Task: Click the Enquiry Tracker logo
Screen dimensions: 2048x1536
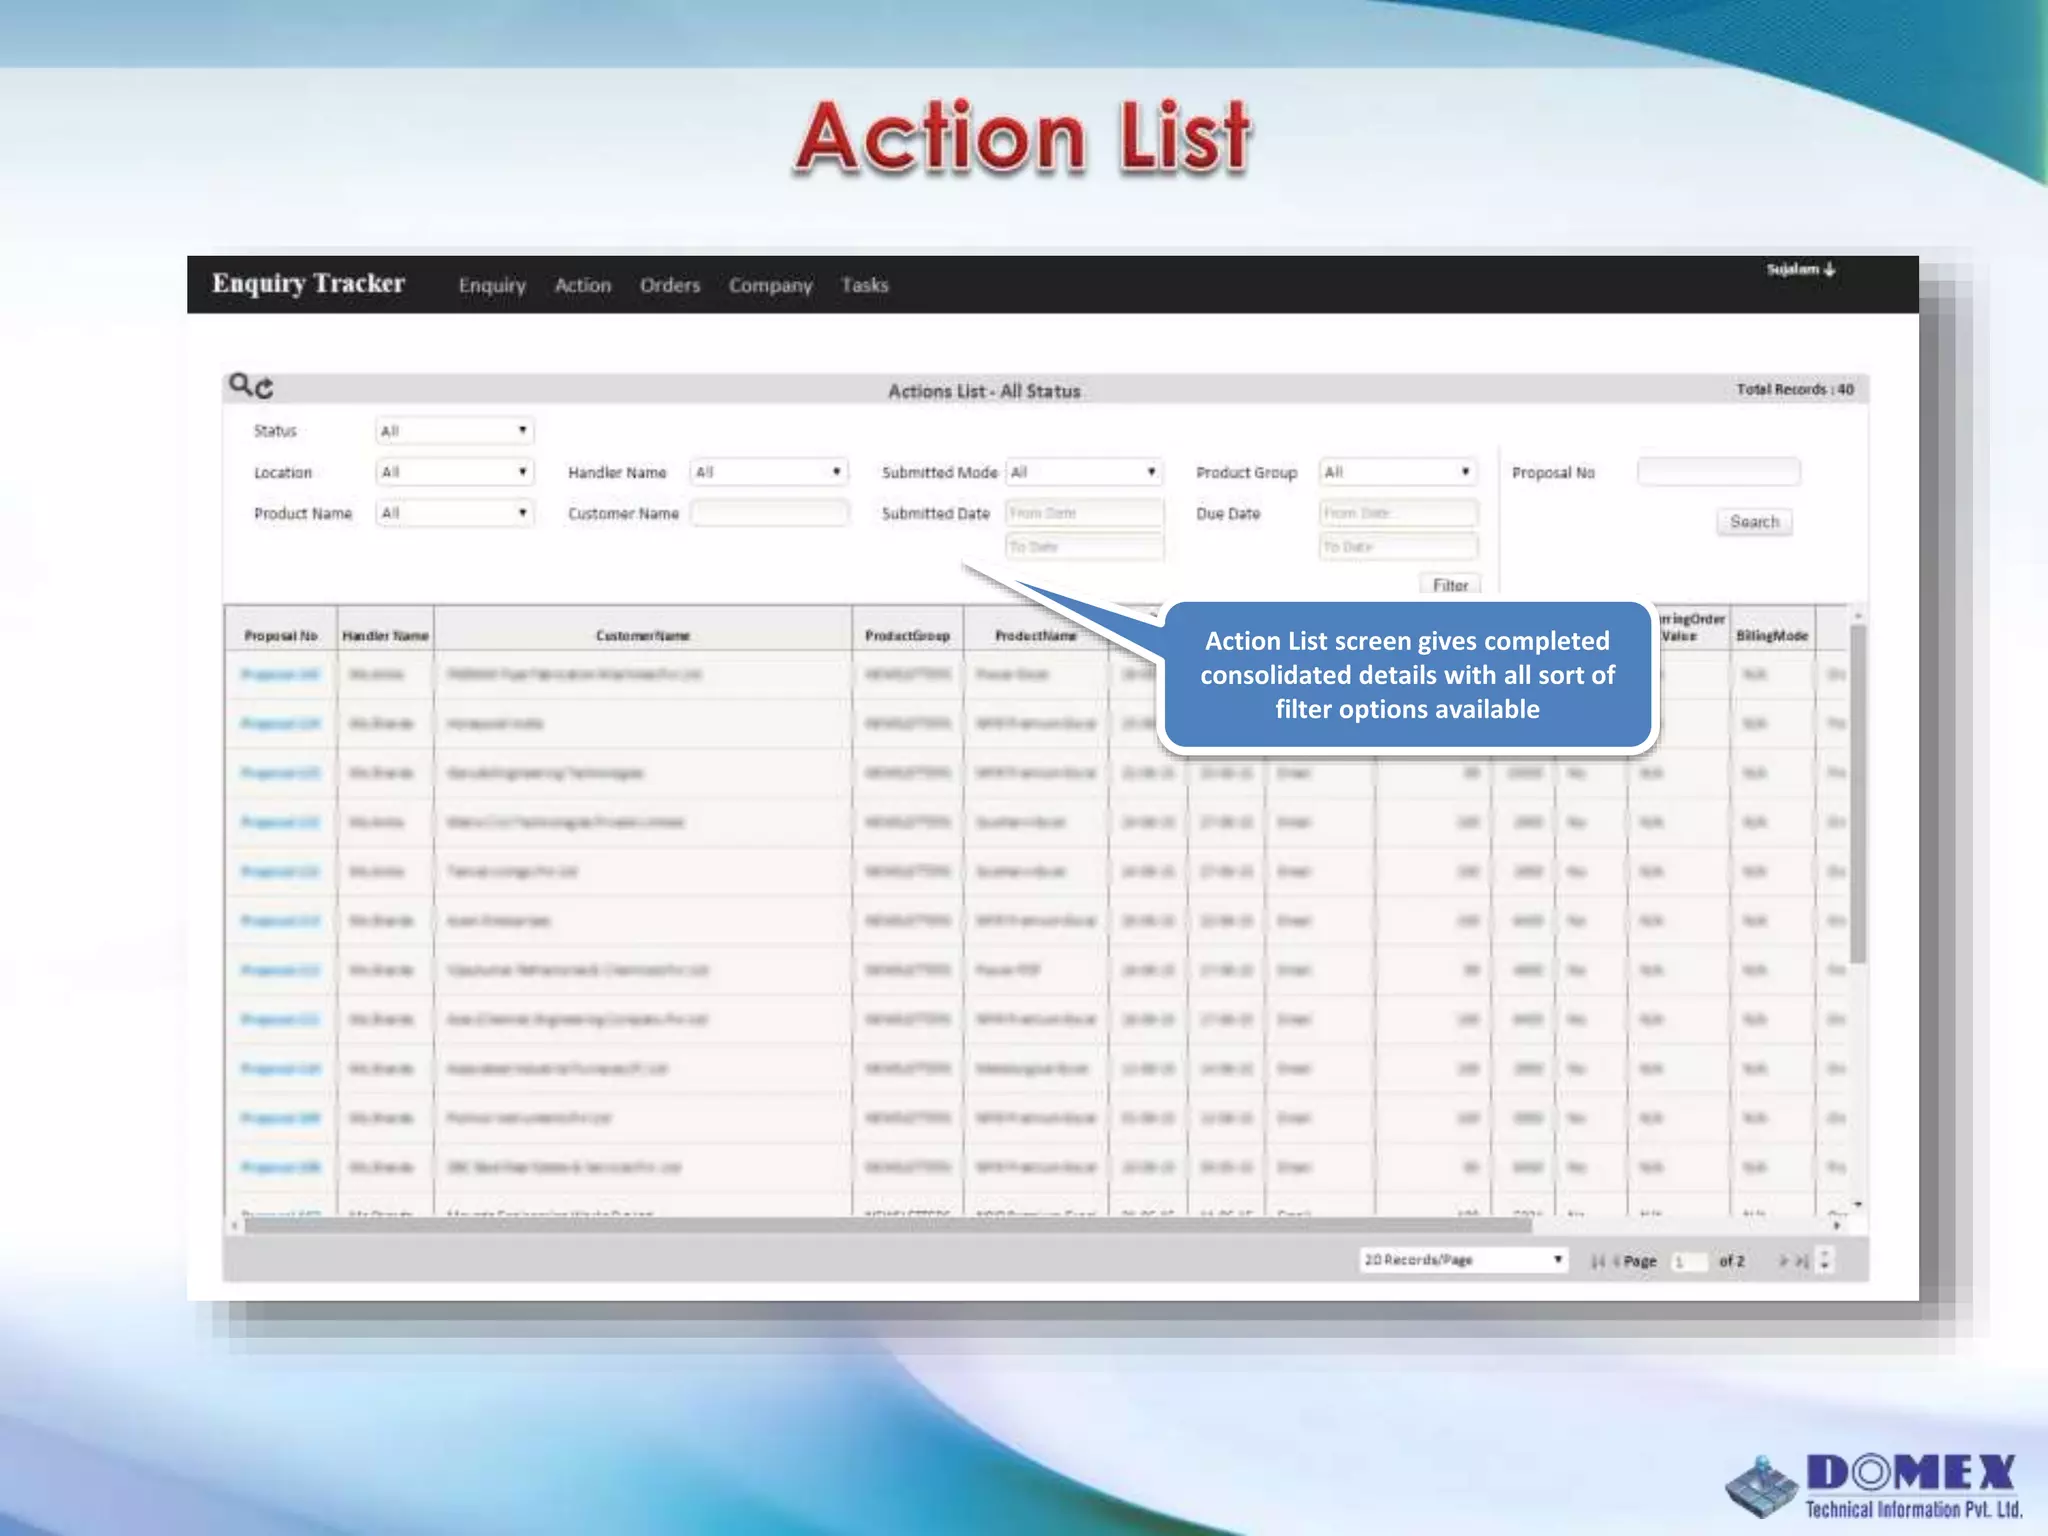Action: pos(308,283)
